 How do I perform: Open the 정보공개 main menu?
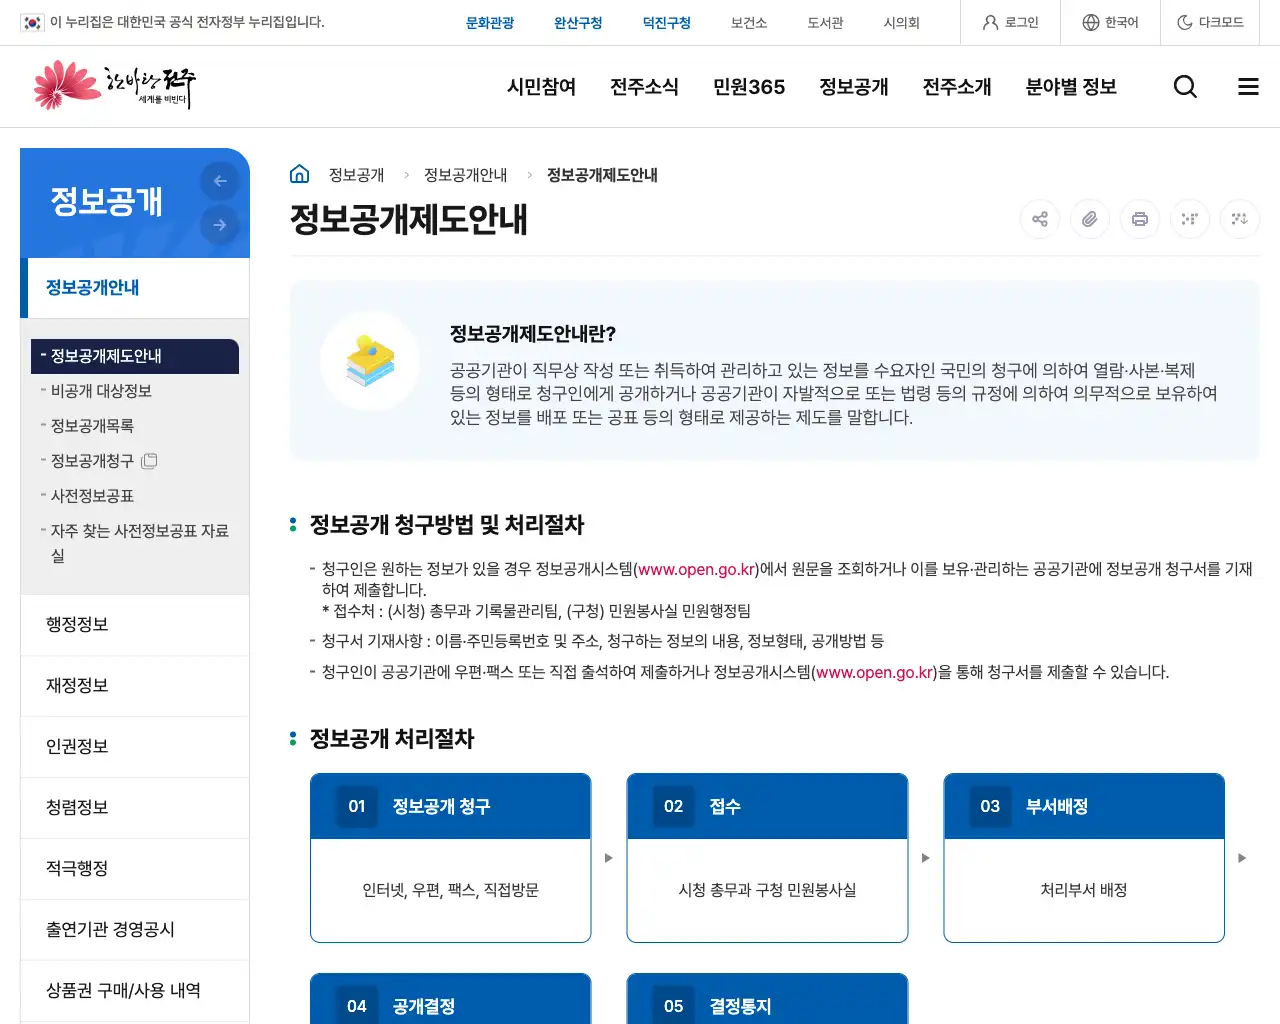[854, 87]
